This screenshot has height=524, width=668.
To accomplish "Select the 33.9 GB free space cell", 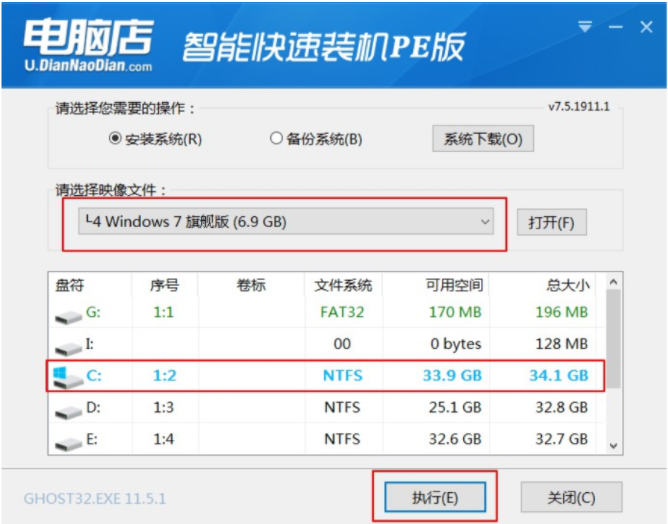I will click(452, 375).
